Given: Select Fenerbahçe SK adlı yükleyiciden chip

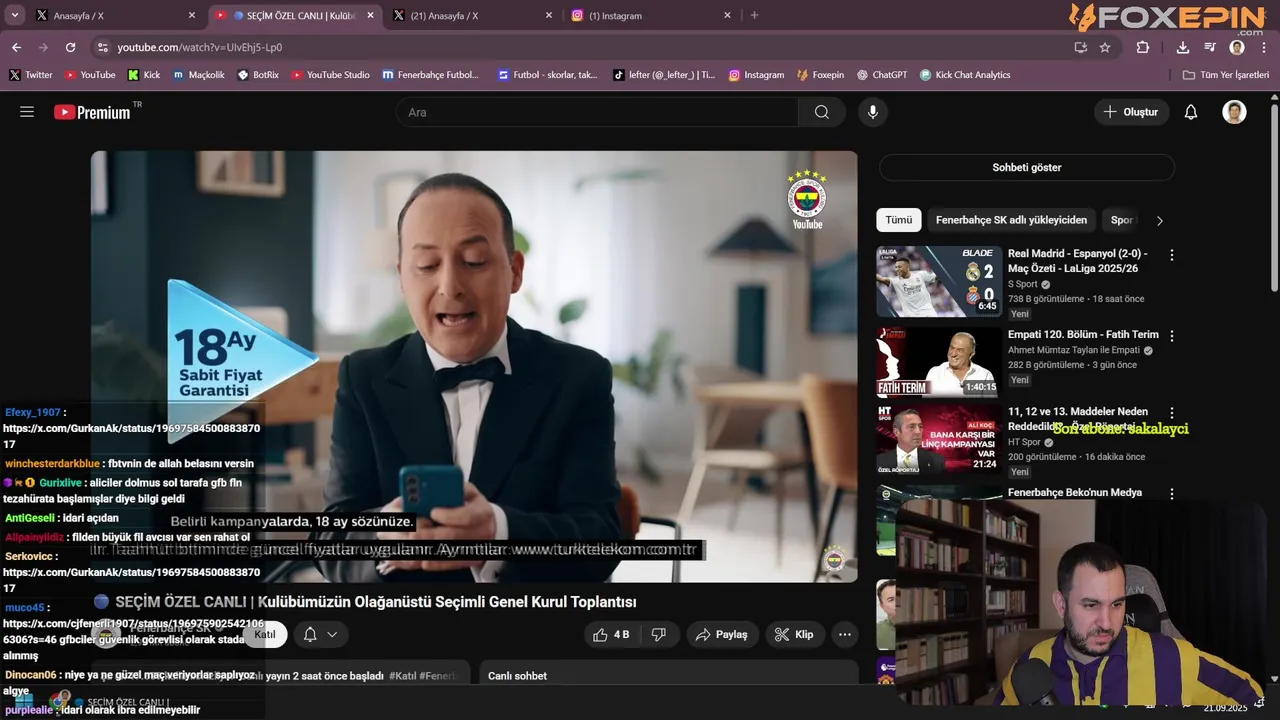Looking at the screenshot, I should click(1011, 220).
